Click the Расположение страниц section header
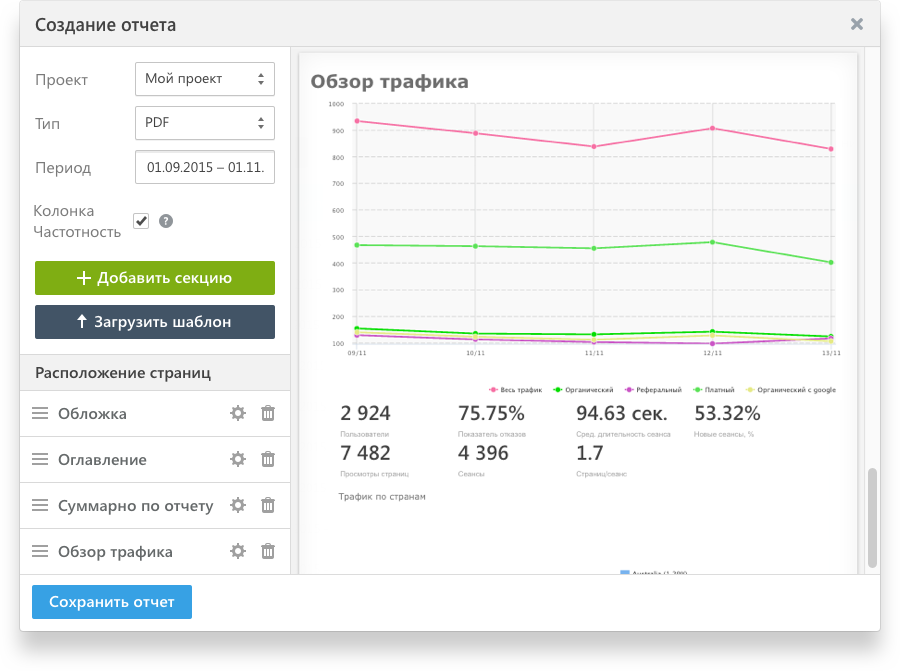Image resolution: width=900 pixels, height=671 pixels. click(155, 373)
